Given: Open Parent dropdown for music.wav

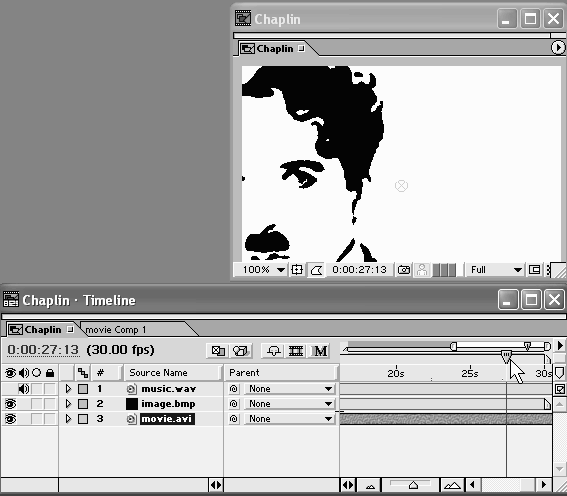Looking at the screenshot, I should (x=289, y=389).
